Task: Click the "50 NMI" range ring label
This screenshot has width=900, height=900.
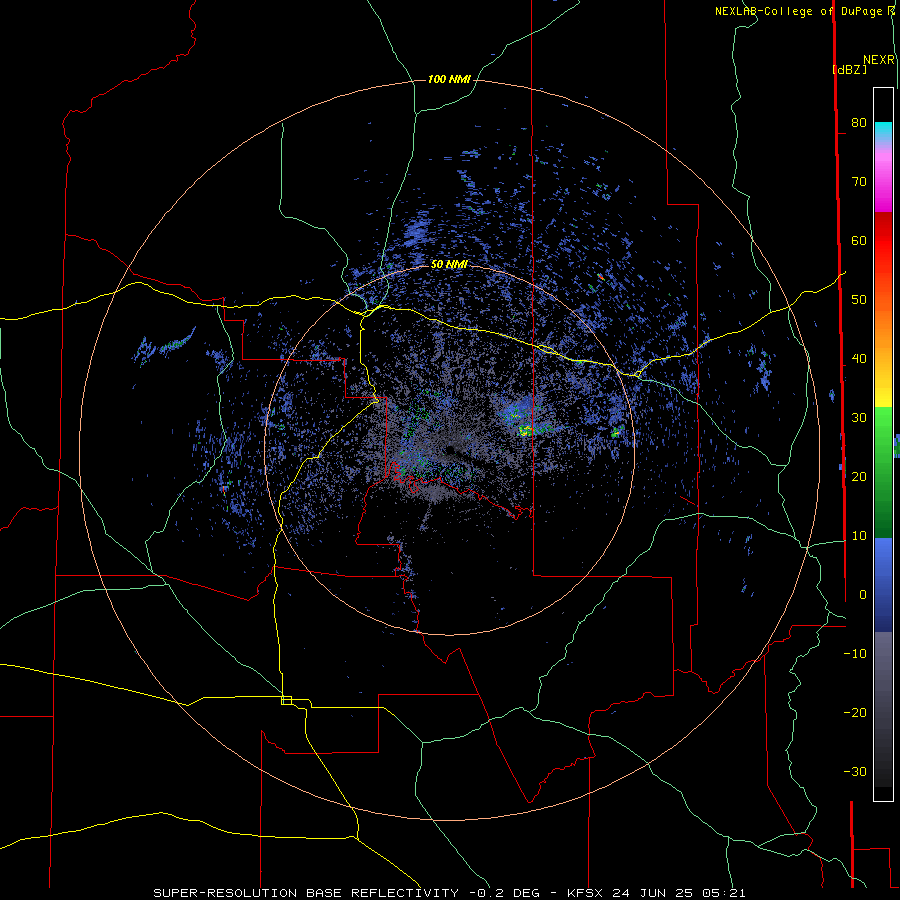Action: pos(449,264)
